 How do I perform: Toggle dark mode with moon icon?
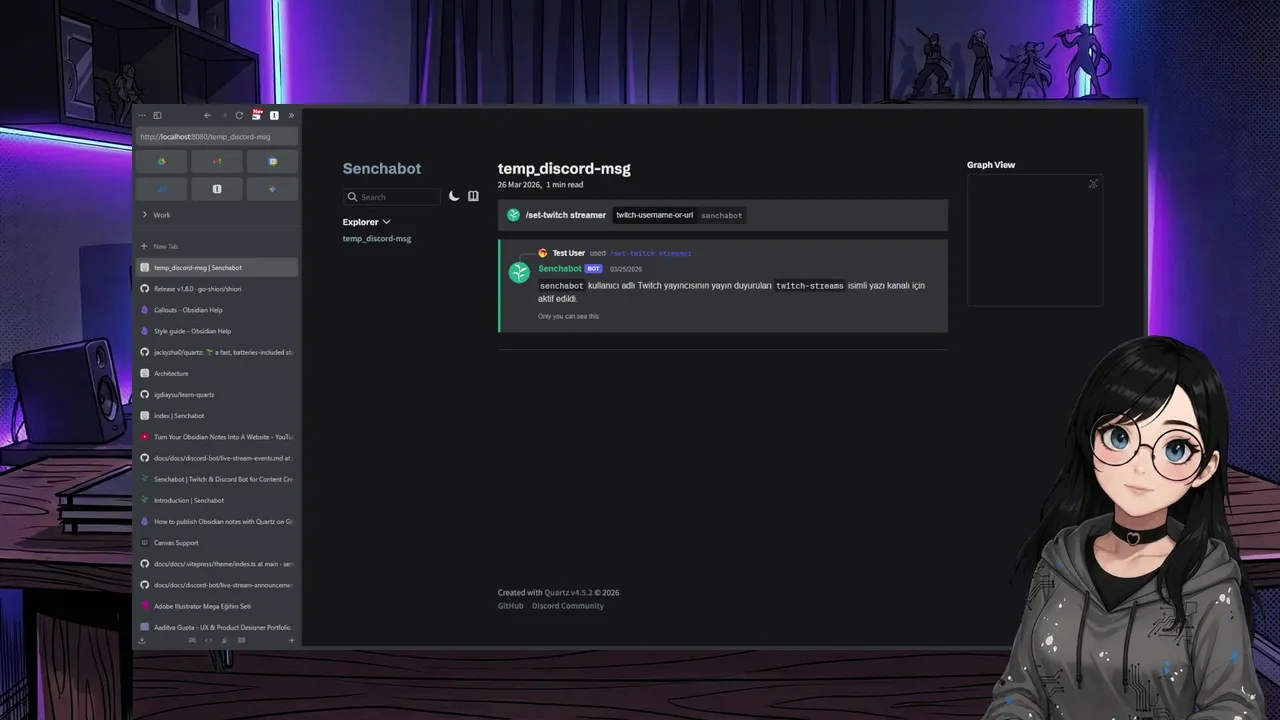[x=454, y=197]
